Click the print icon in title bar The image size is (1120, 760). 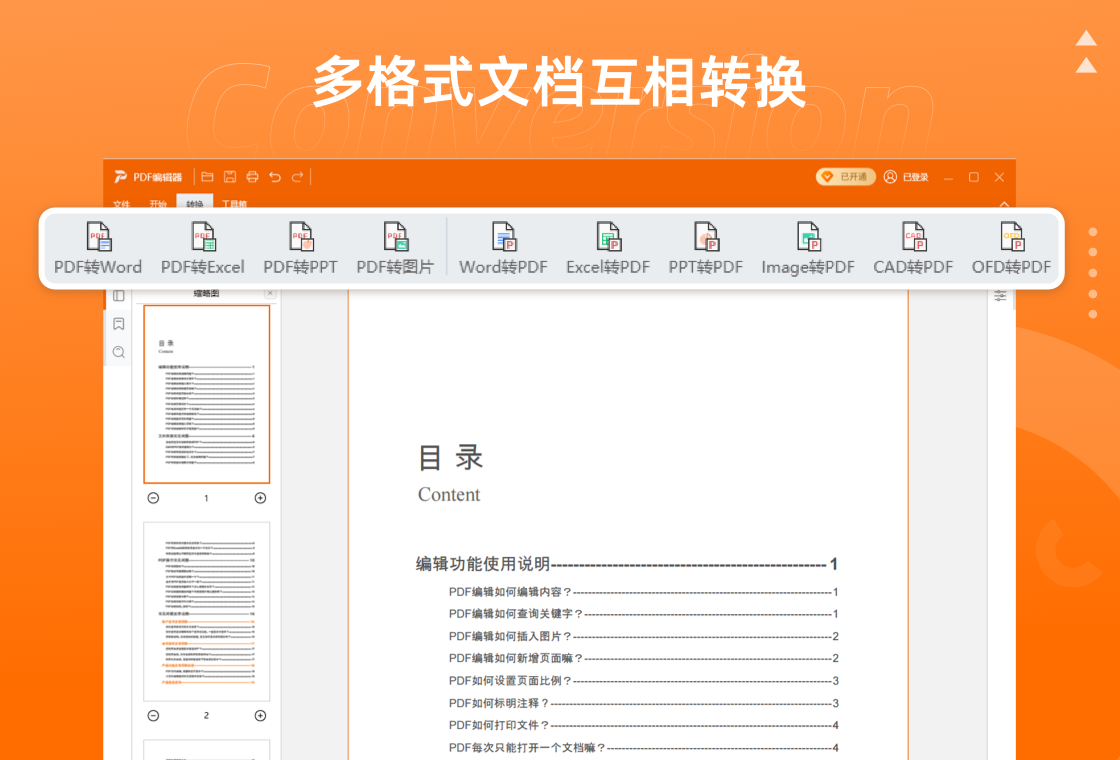(x=252, y=177)
